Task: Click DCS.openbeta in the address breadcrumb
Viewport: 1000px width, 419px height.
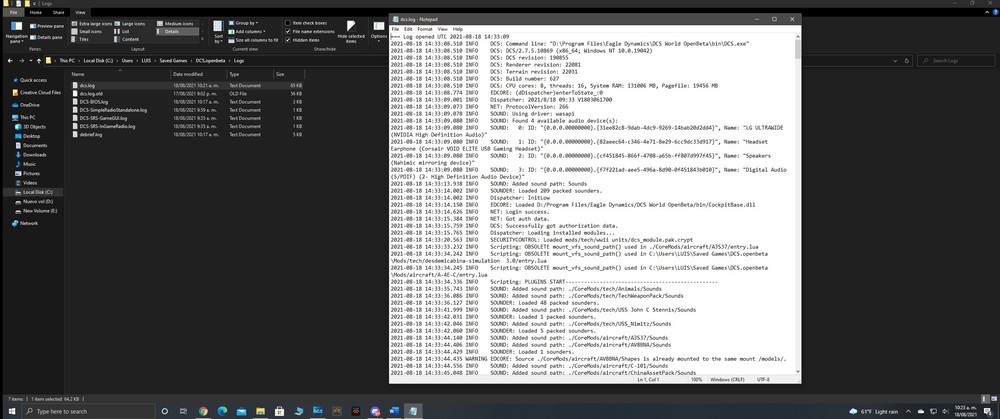Action: tap(212, 61)
